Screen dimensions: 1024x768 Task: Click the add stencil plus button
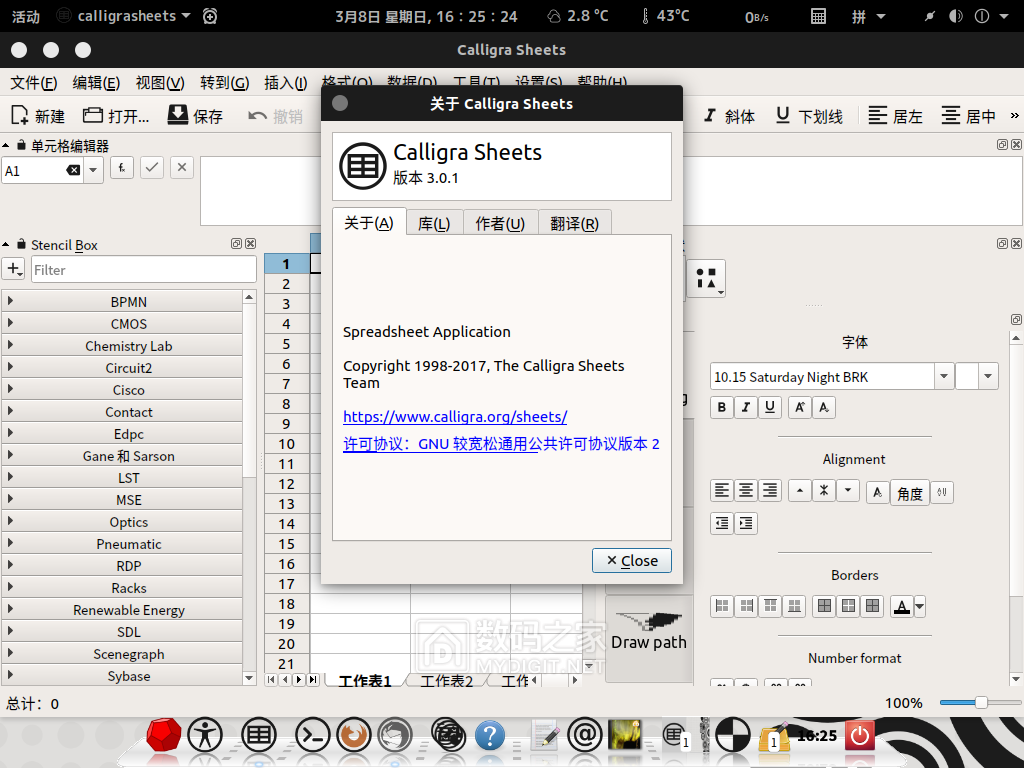[x=14, y=269]
